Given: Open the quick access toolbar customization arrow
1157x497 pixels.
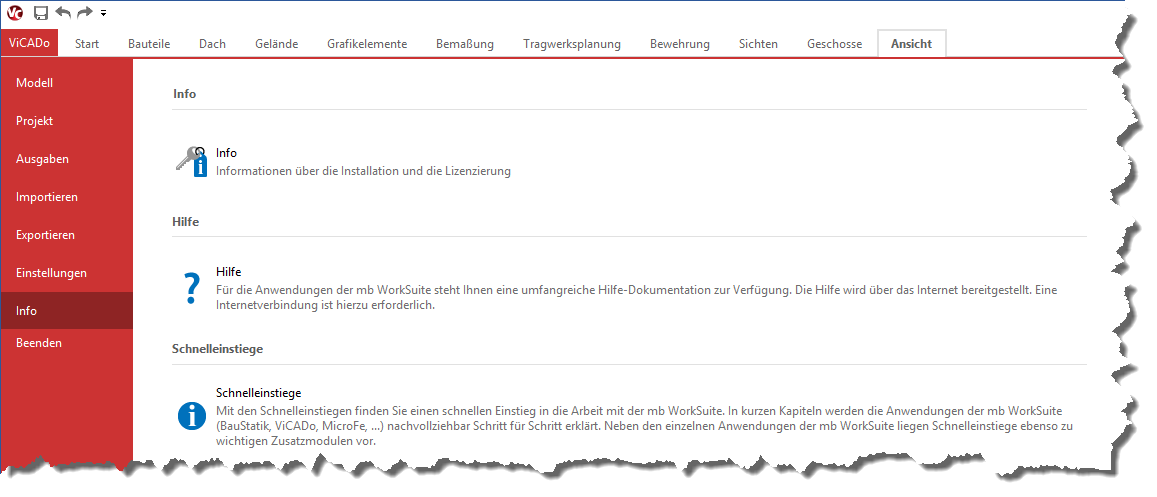Looking at the screenshot, I should (x=103, y=13).
